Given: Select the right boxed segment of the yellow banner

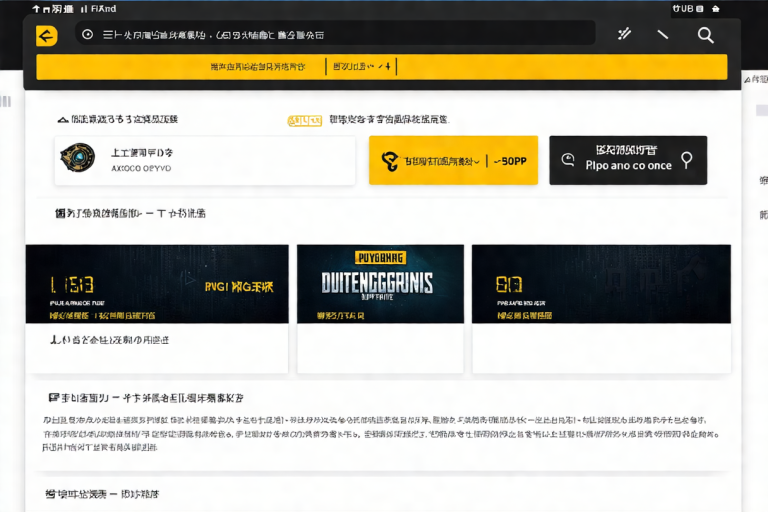Looking at the screenshot, I should pos(361,66).
